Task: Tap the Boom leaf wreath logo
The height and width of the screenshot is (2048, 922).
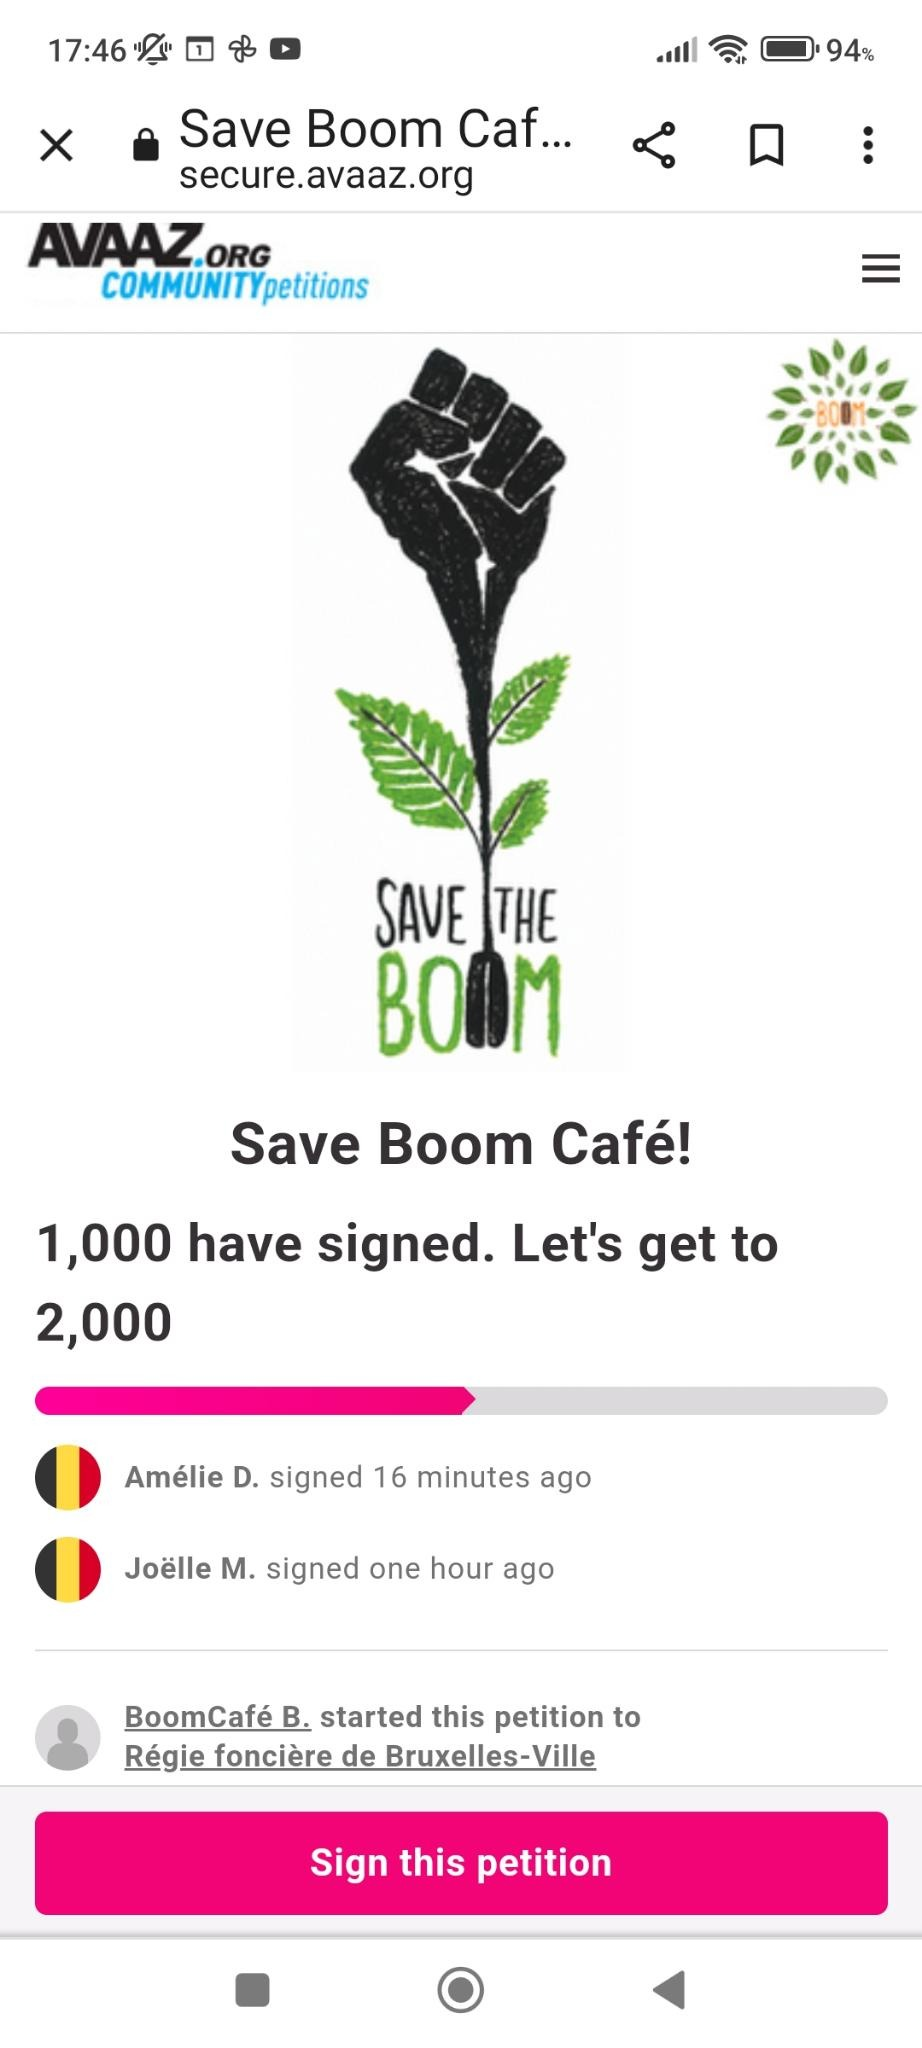Action: (x=840, y=411)
